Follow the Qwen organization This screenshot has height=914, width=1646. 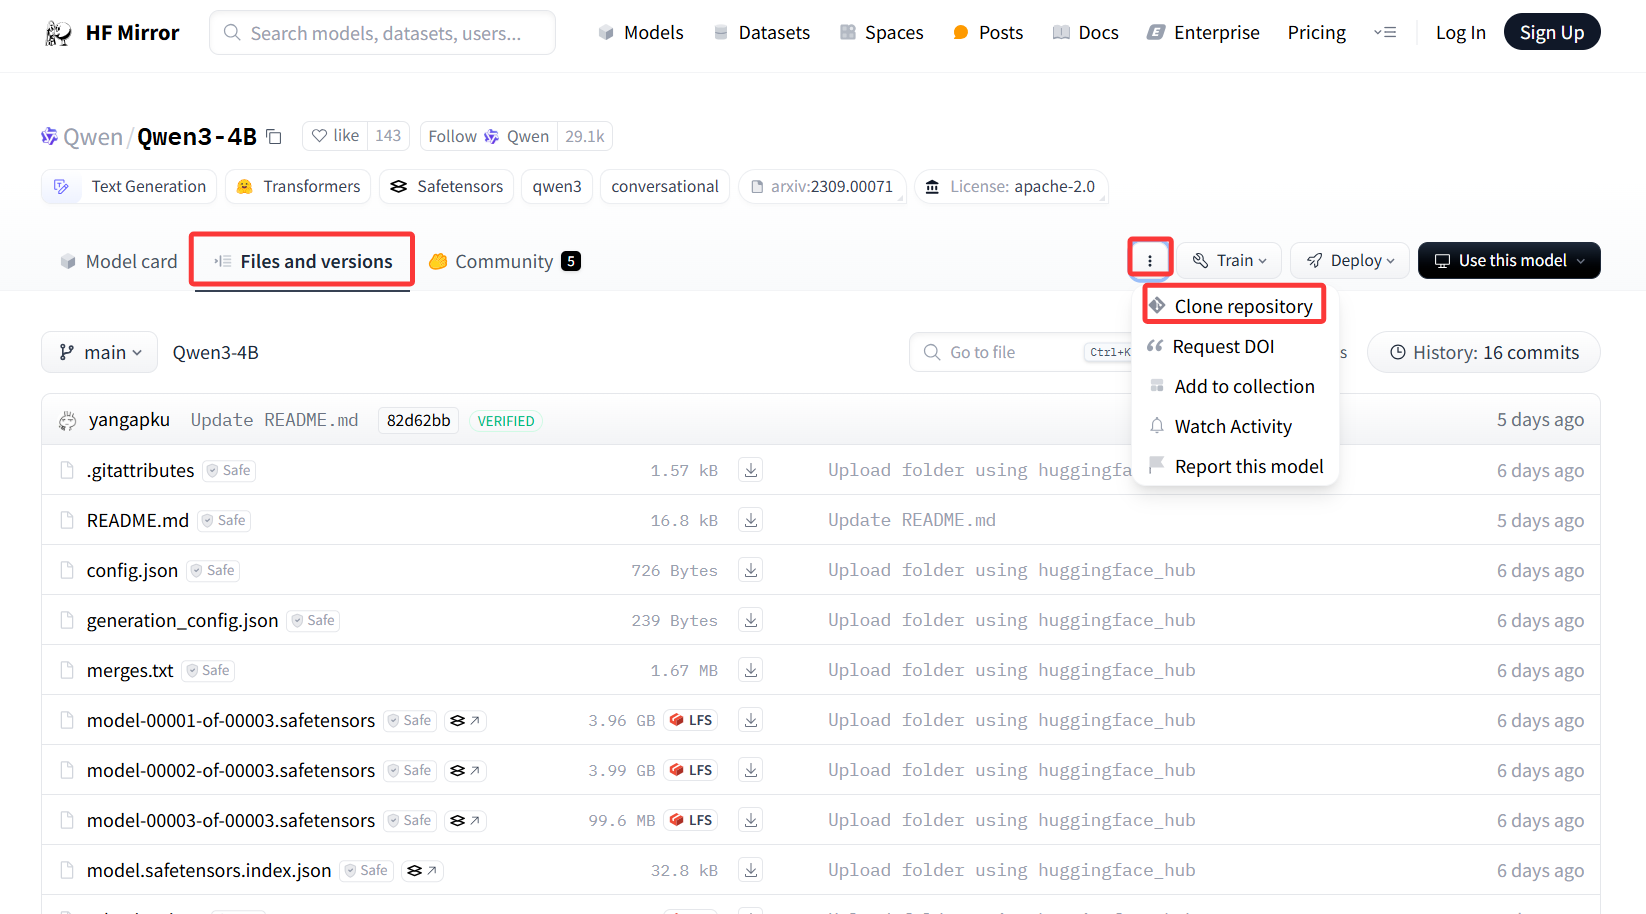point(488,136)
